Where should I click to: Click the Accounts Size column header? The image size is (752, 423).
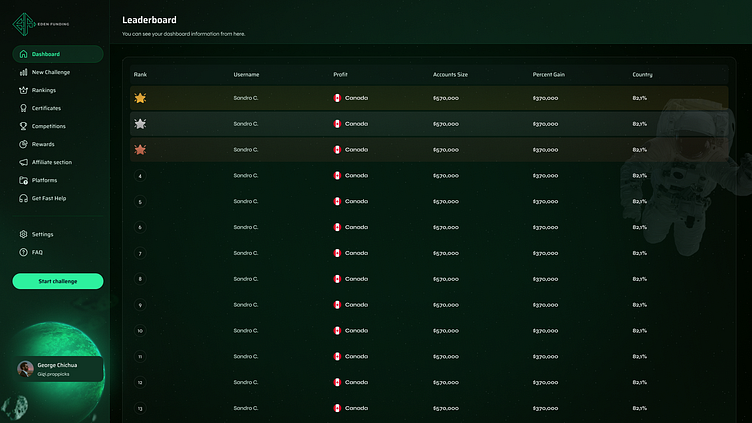(x=450, y=75)
